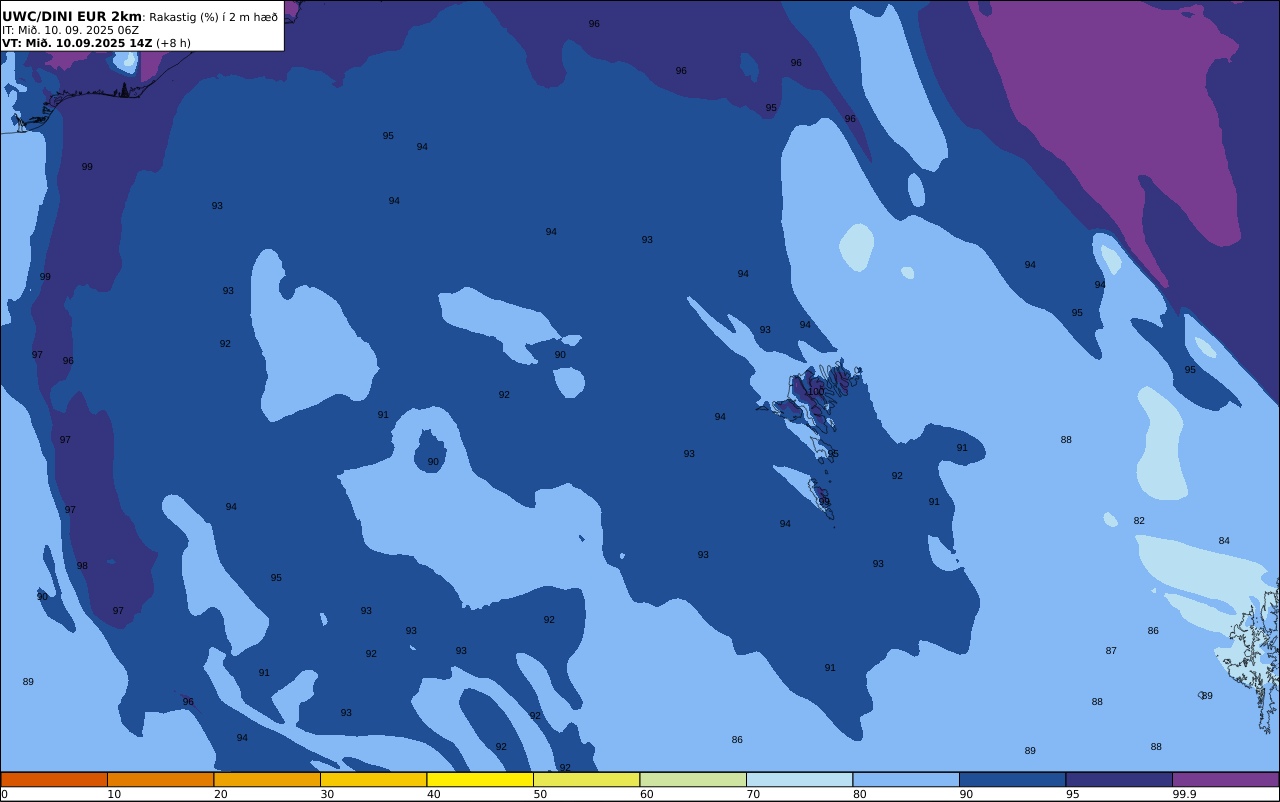Click the 0–10 dark orange legend swatch
This screenshot has height=802, width=1280.
click(x=54, y=779)
